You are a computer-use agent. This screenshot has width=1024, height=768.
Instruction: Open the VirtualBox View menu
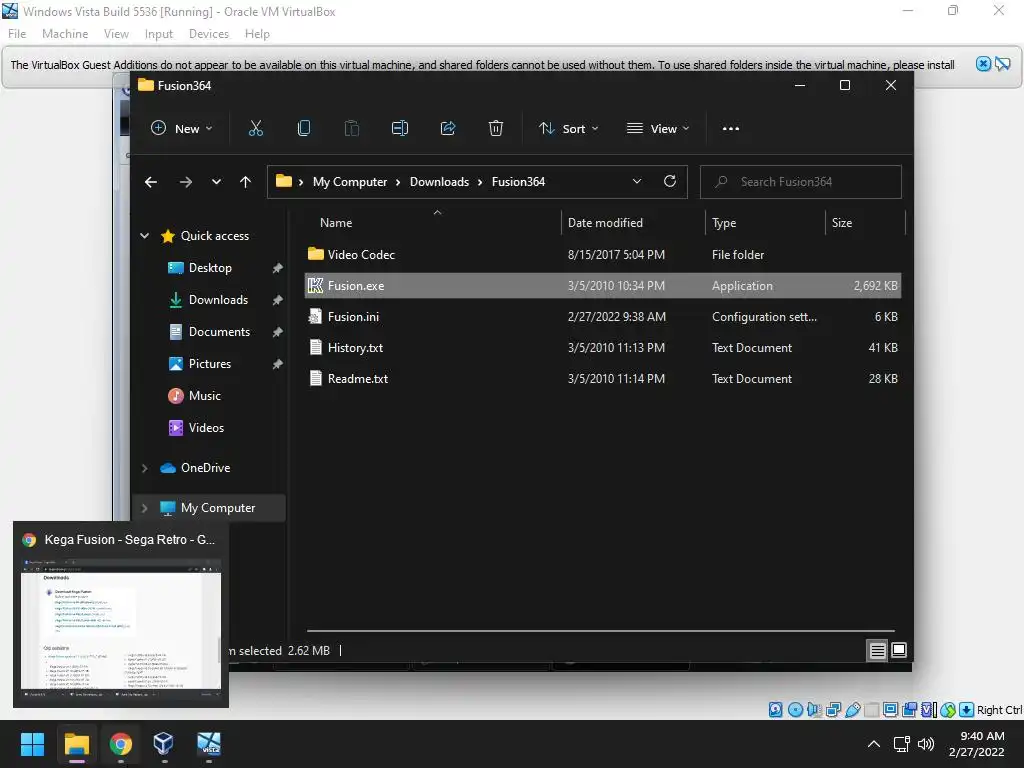116,34
